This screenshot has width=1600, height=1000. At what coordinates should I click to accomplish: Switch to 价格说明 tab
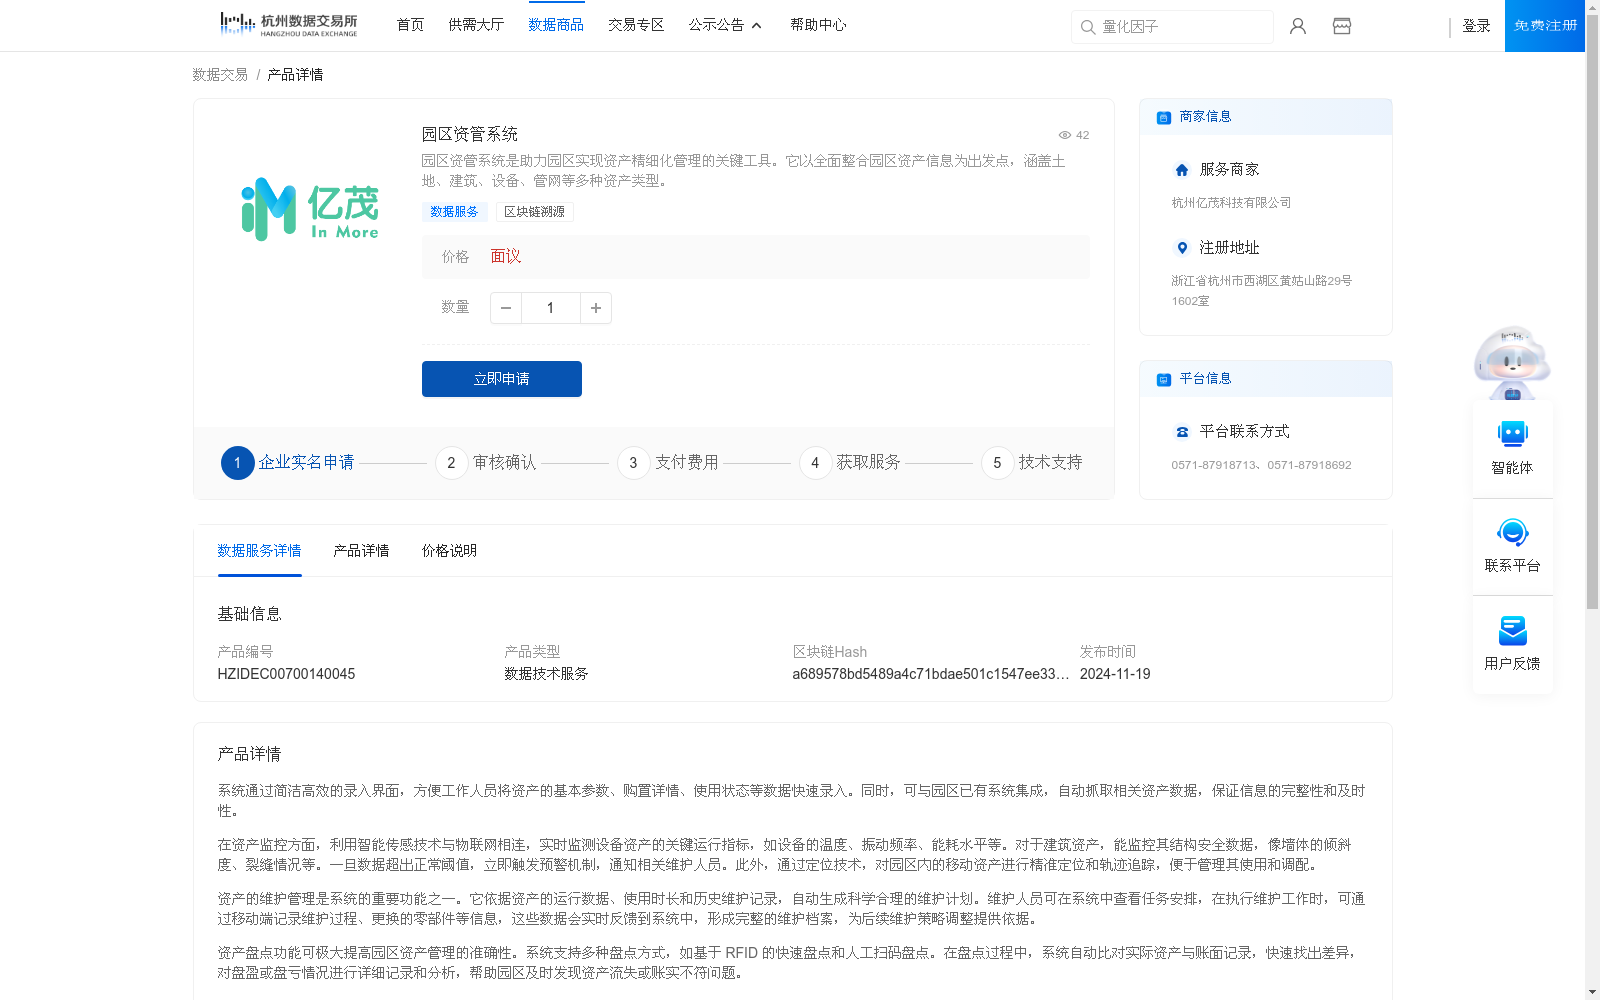click(x=449, y=551)
